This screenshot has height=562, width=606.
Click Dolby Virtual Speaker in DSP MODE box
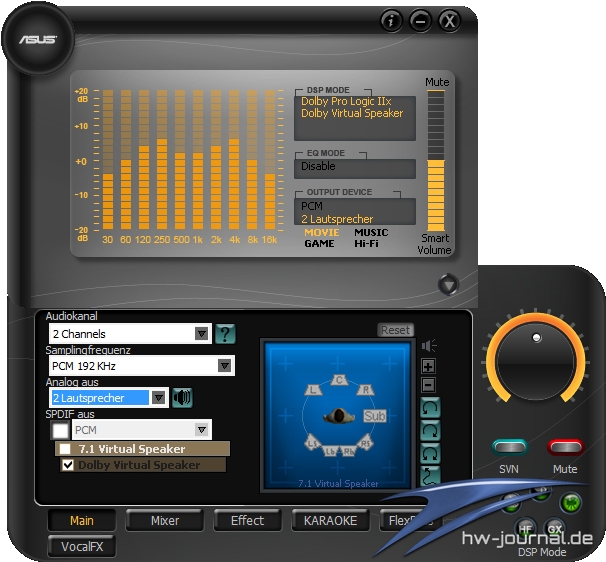(352, 113)
